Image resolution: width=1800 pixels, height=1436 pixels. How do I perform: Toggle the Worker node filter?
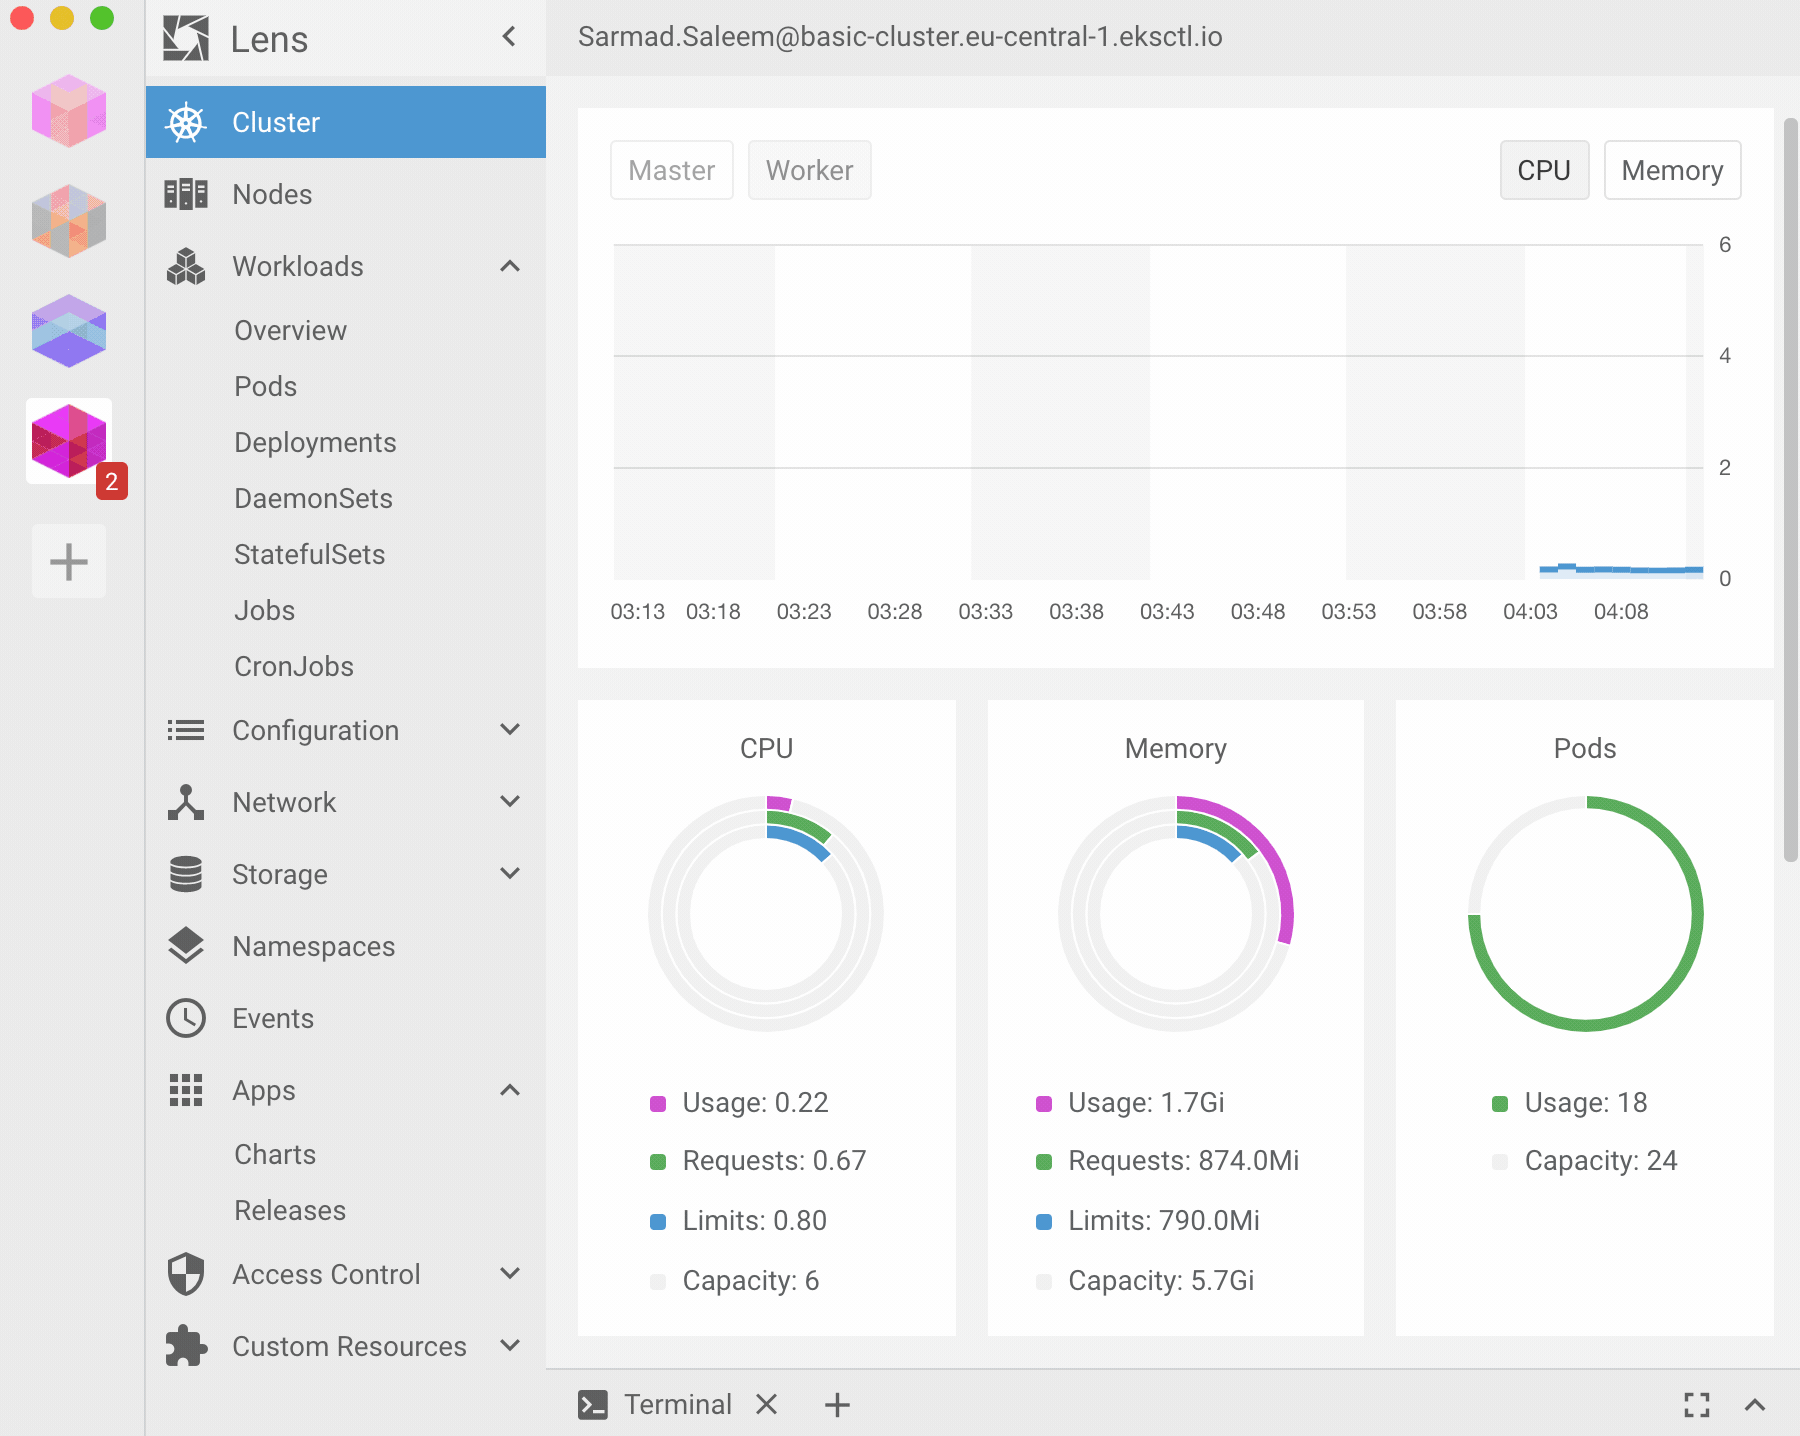809,170
